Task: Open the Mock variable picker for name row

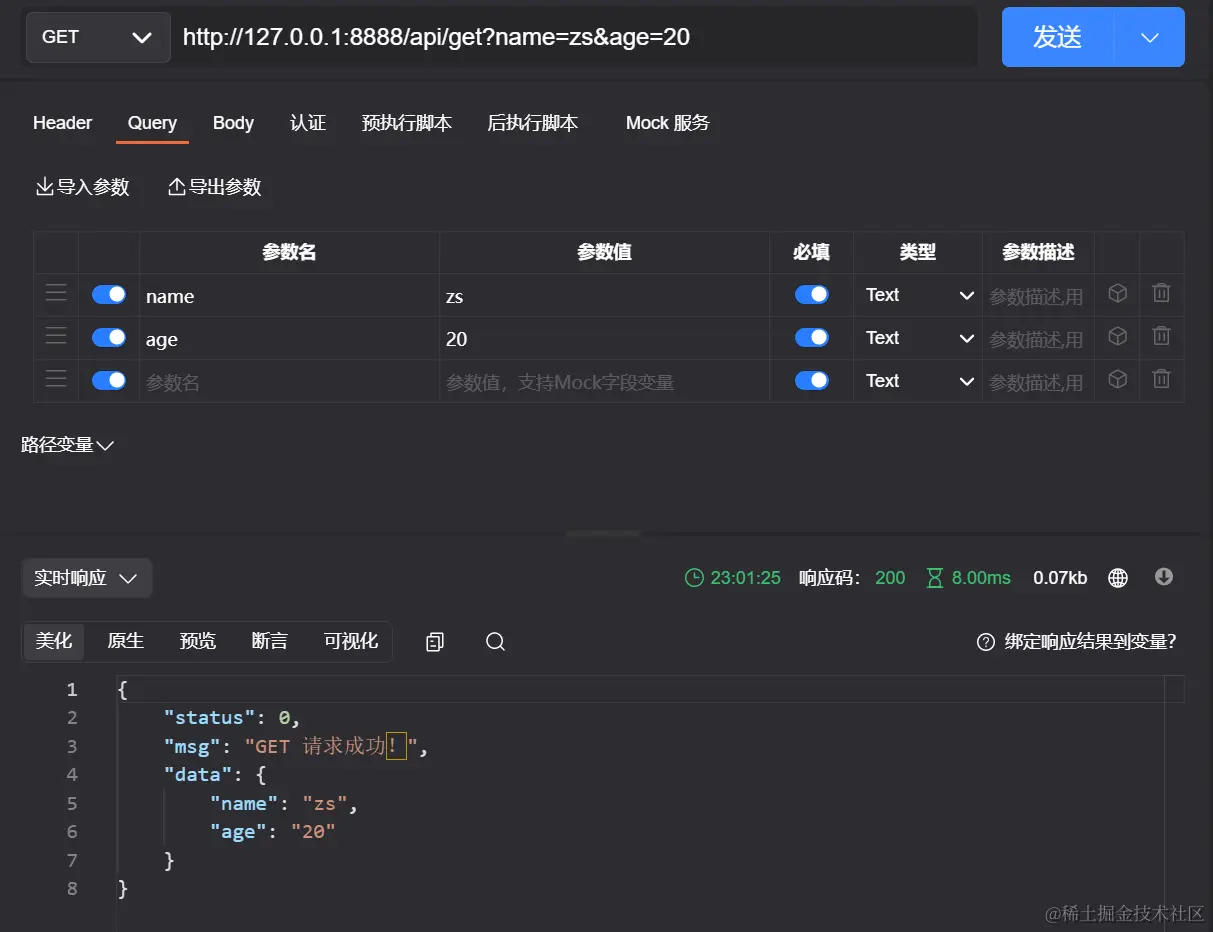Action: 1117,293
